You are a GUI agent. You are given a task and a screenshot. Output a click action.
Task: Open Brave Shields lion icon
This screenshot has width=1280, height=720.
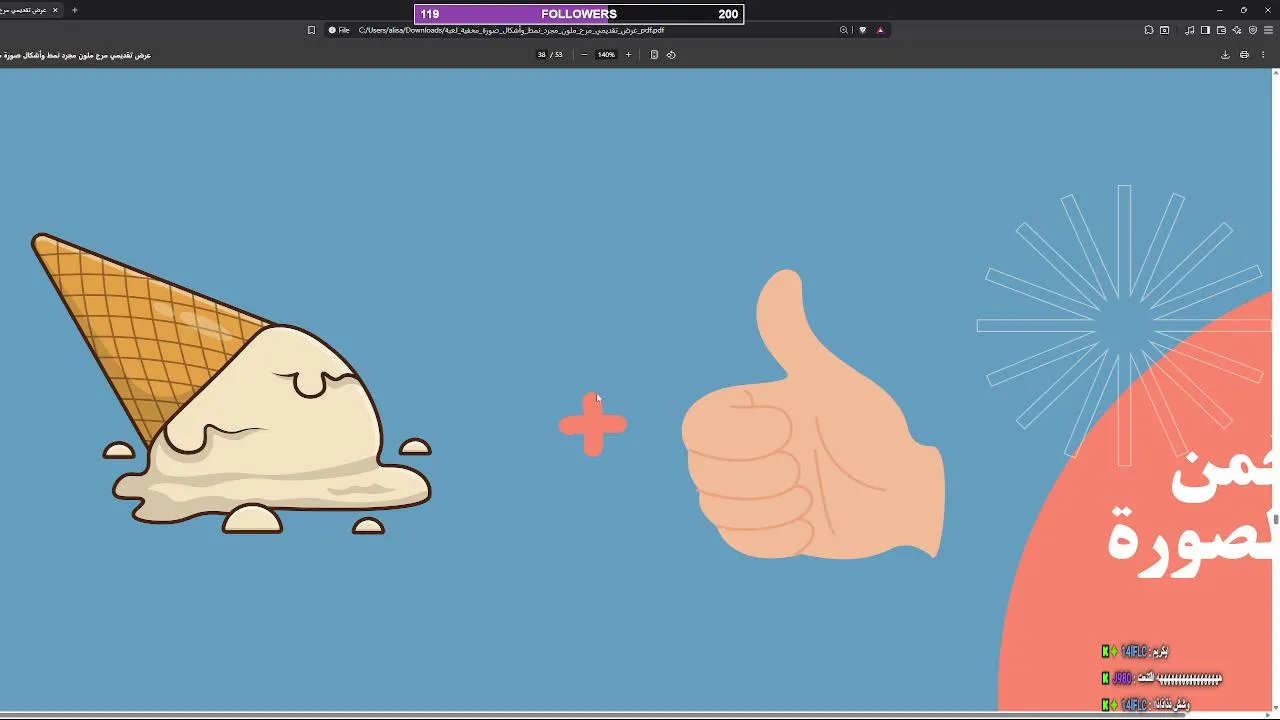tap(863, 30)
